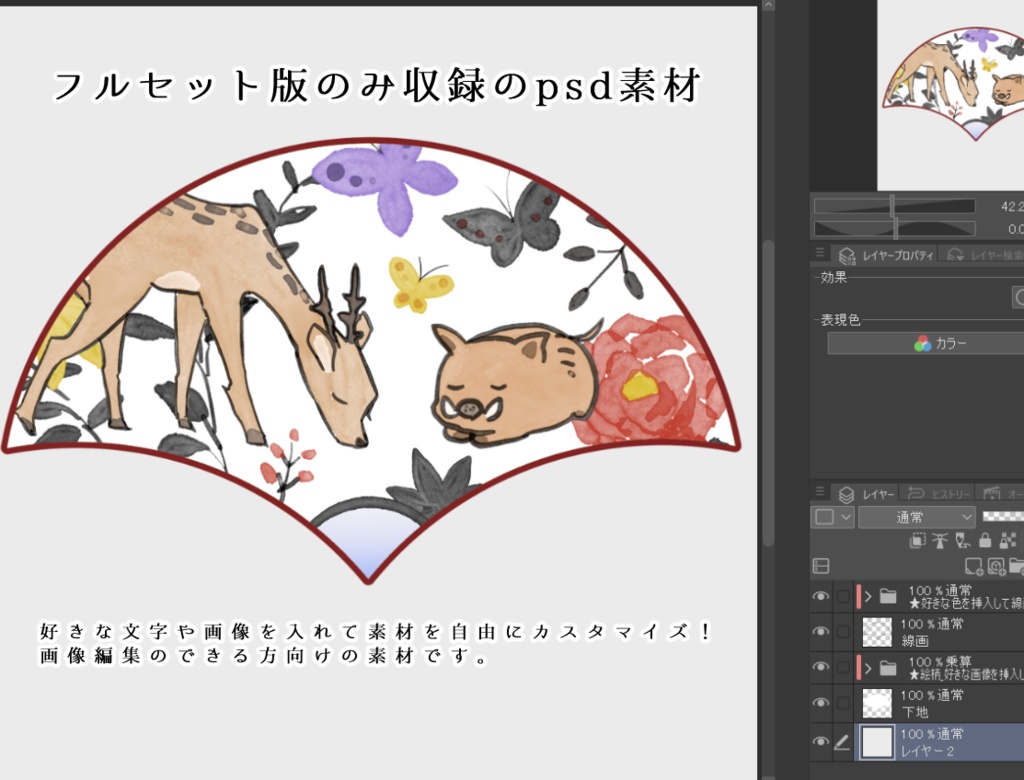1024x780 pixels.
Task: Switch to the レイヤー tab
Action: click(865, 494)
